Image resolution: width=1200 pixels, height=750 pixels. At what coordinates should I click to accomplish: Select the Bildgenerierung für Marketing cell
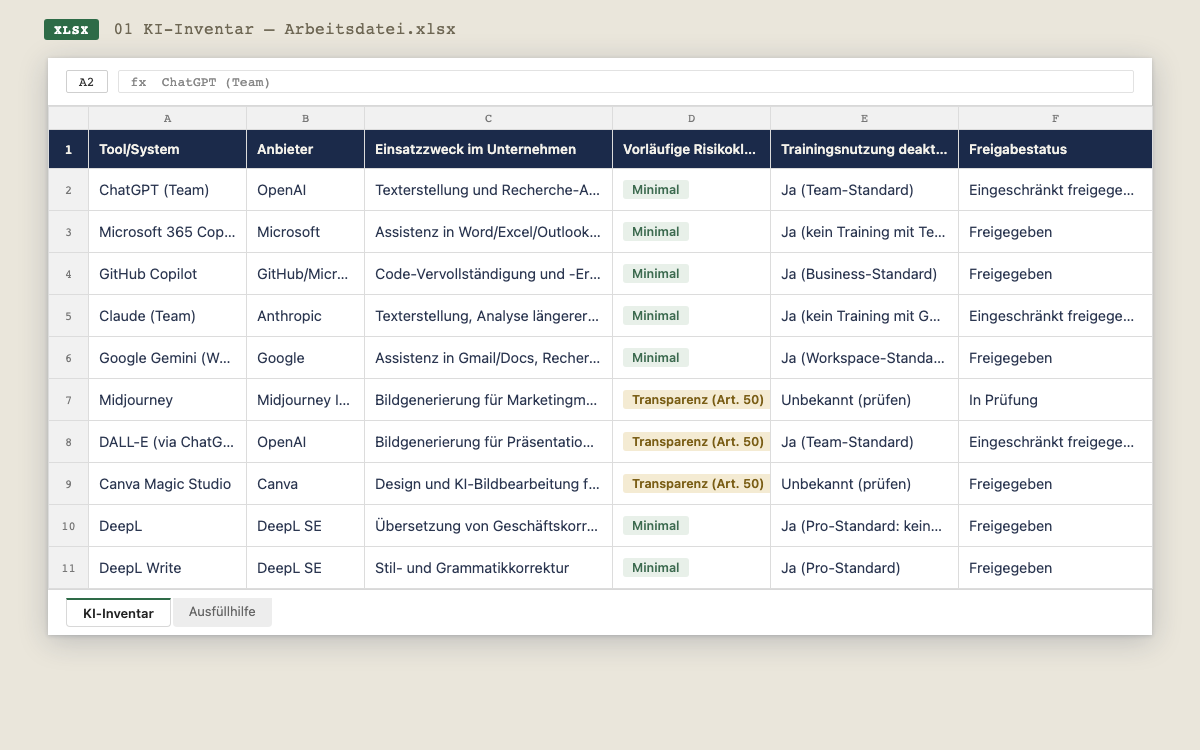click(488, 400)
